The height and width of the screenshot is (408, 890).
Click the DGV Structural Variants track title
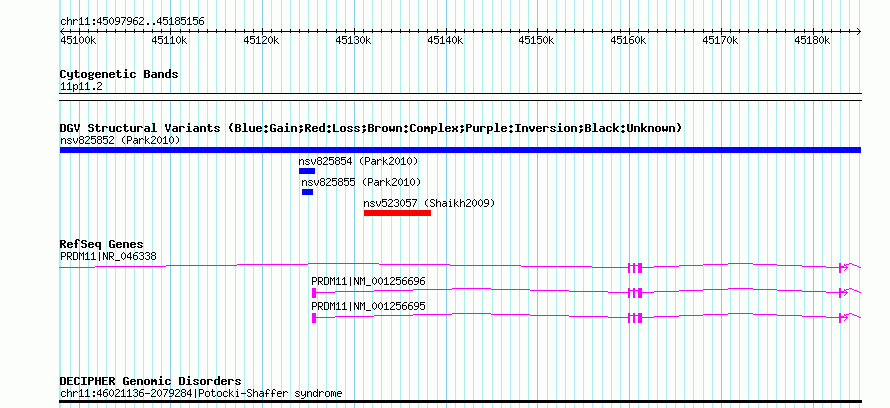pos(371,128)
